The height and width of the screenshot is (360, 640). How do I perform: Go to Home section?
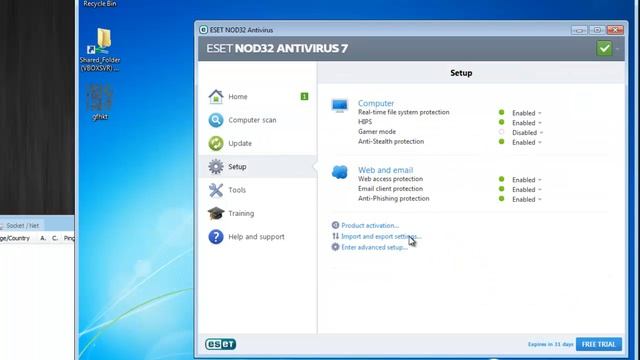[258, 97]
